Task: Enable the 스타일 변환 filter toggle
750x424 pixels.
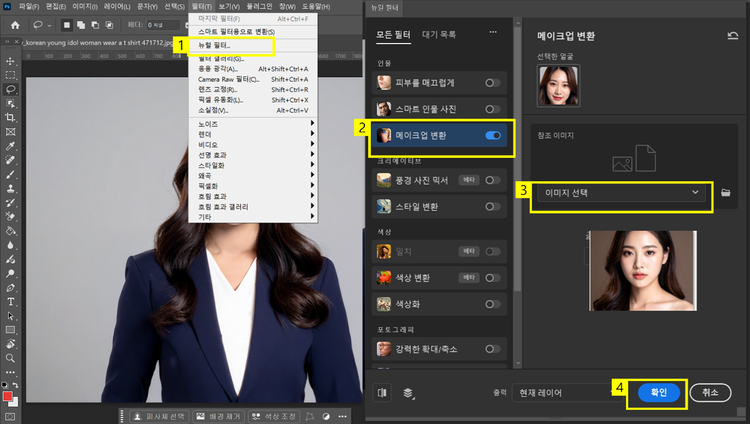Action: pos(493,207)
